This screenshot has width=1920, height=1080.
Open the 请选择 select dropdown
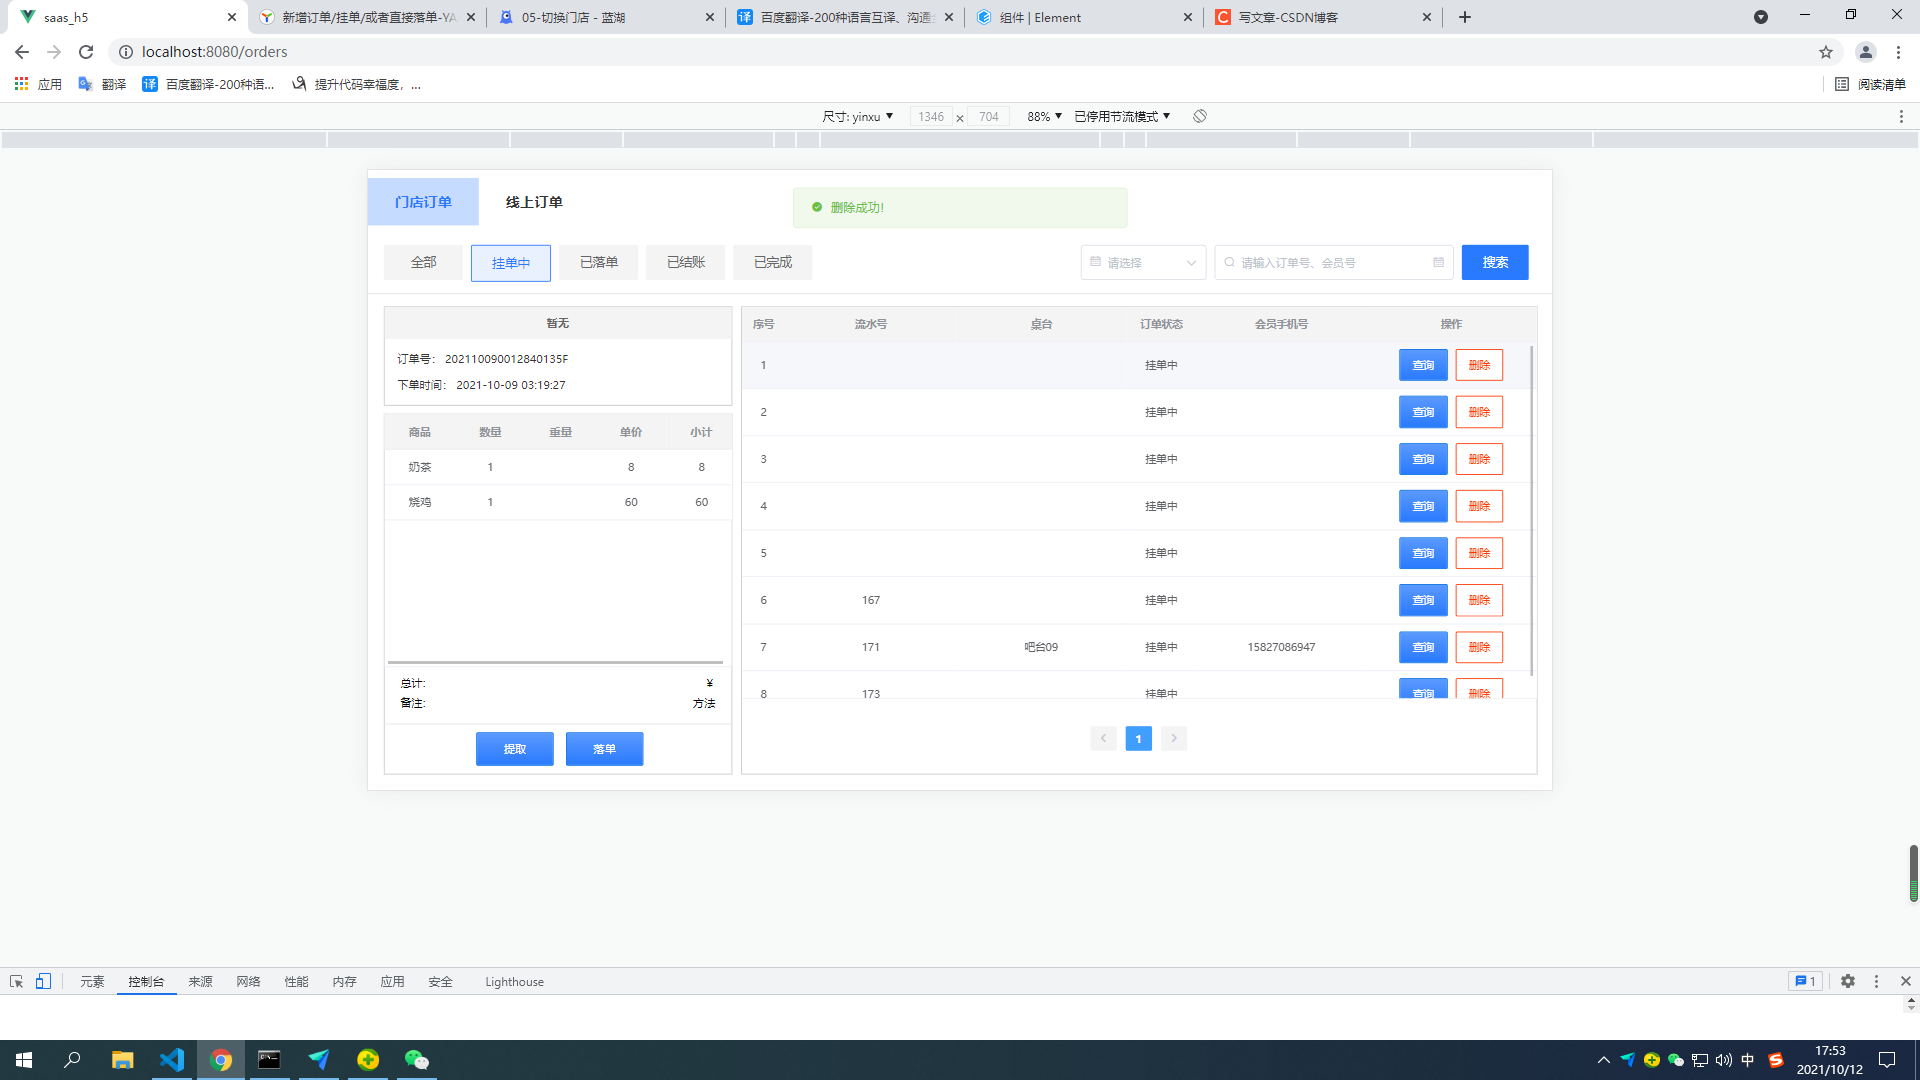1143,262
